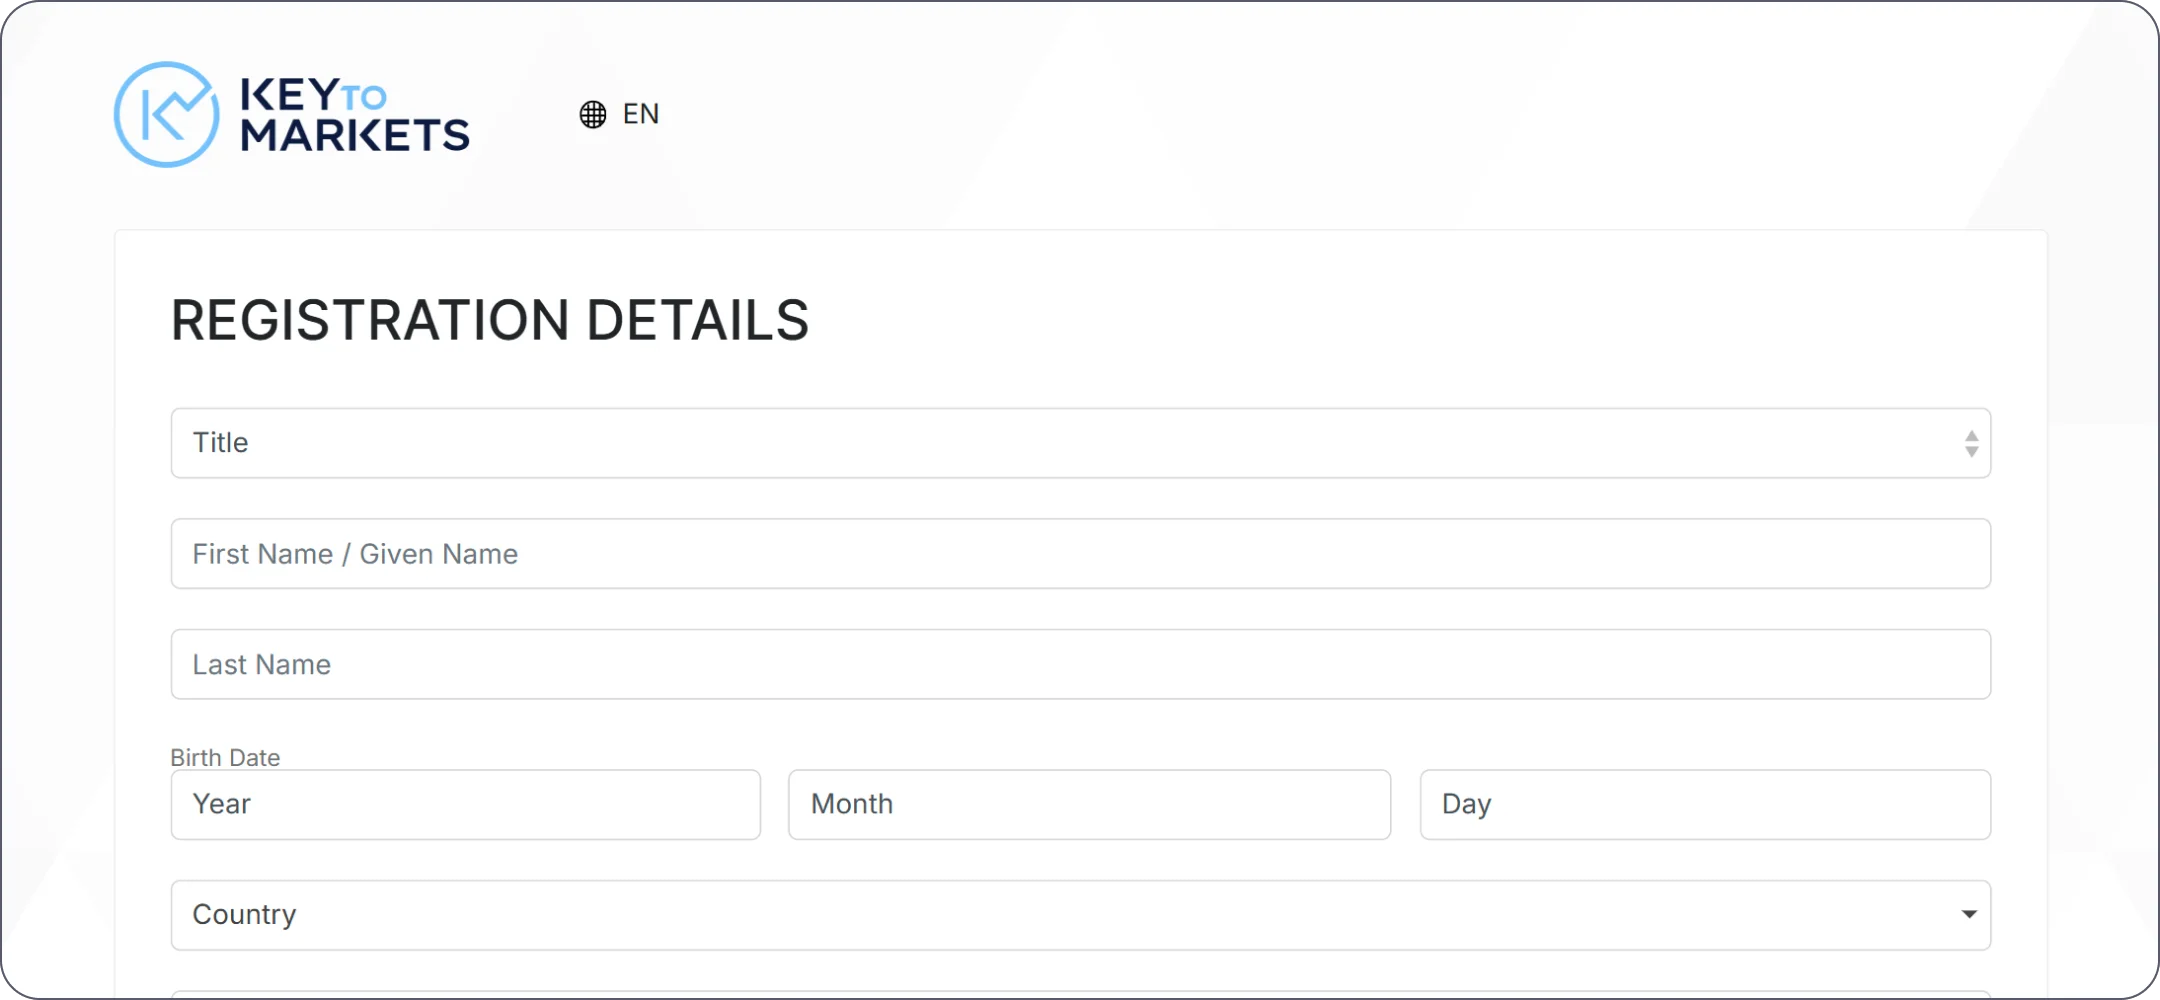Focus the First Name / Given Name field
The width and height of the screenshot is (2160, 1000).
(1080, 554)
